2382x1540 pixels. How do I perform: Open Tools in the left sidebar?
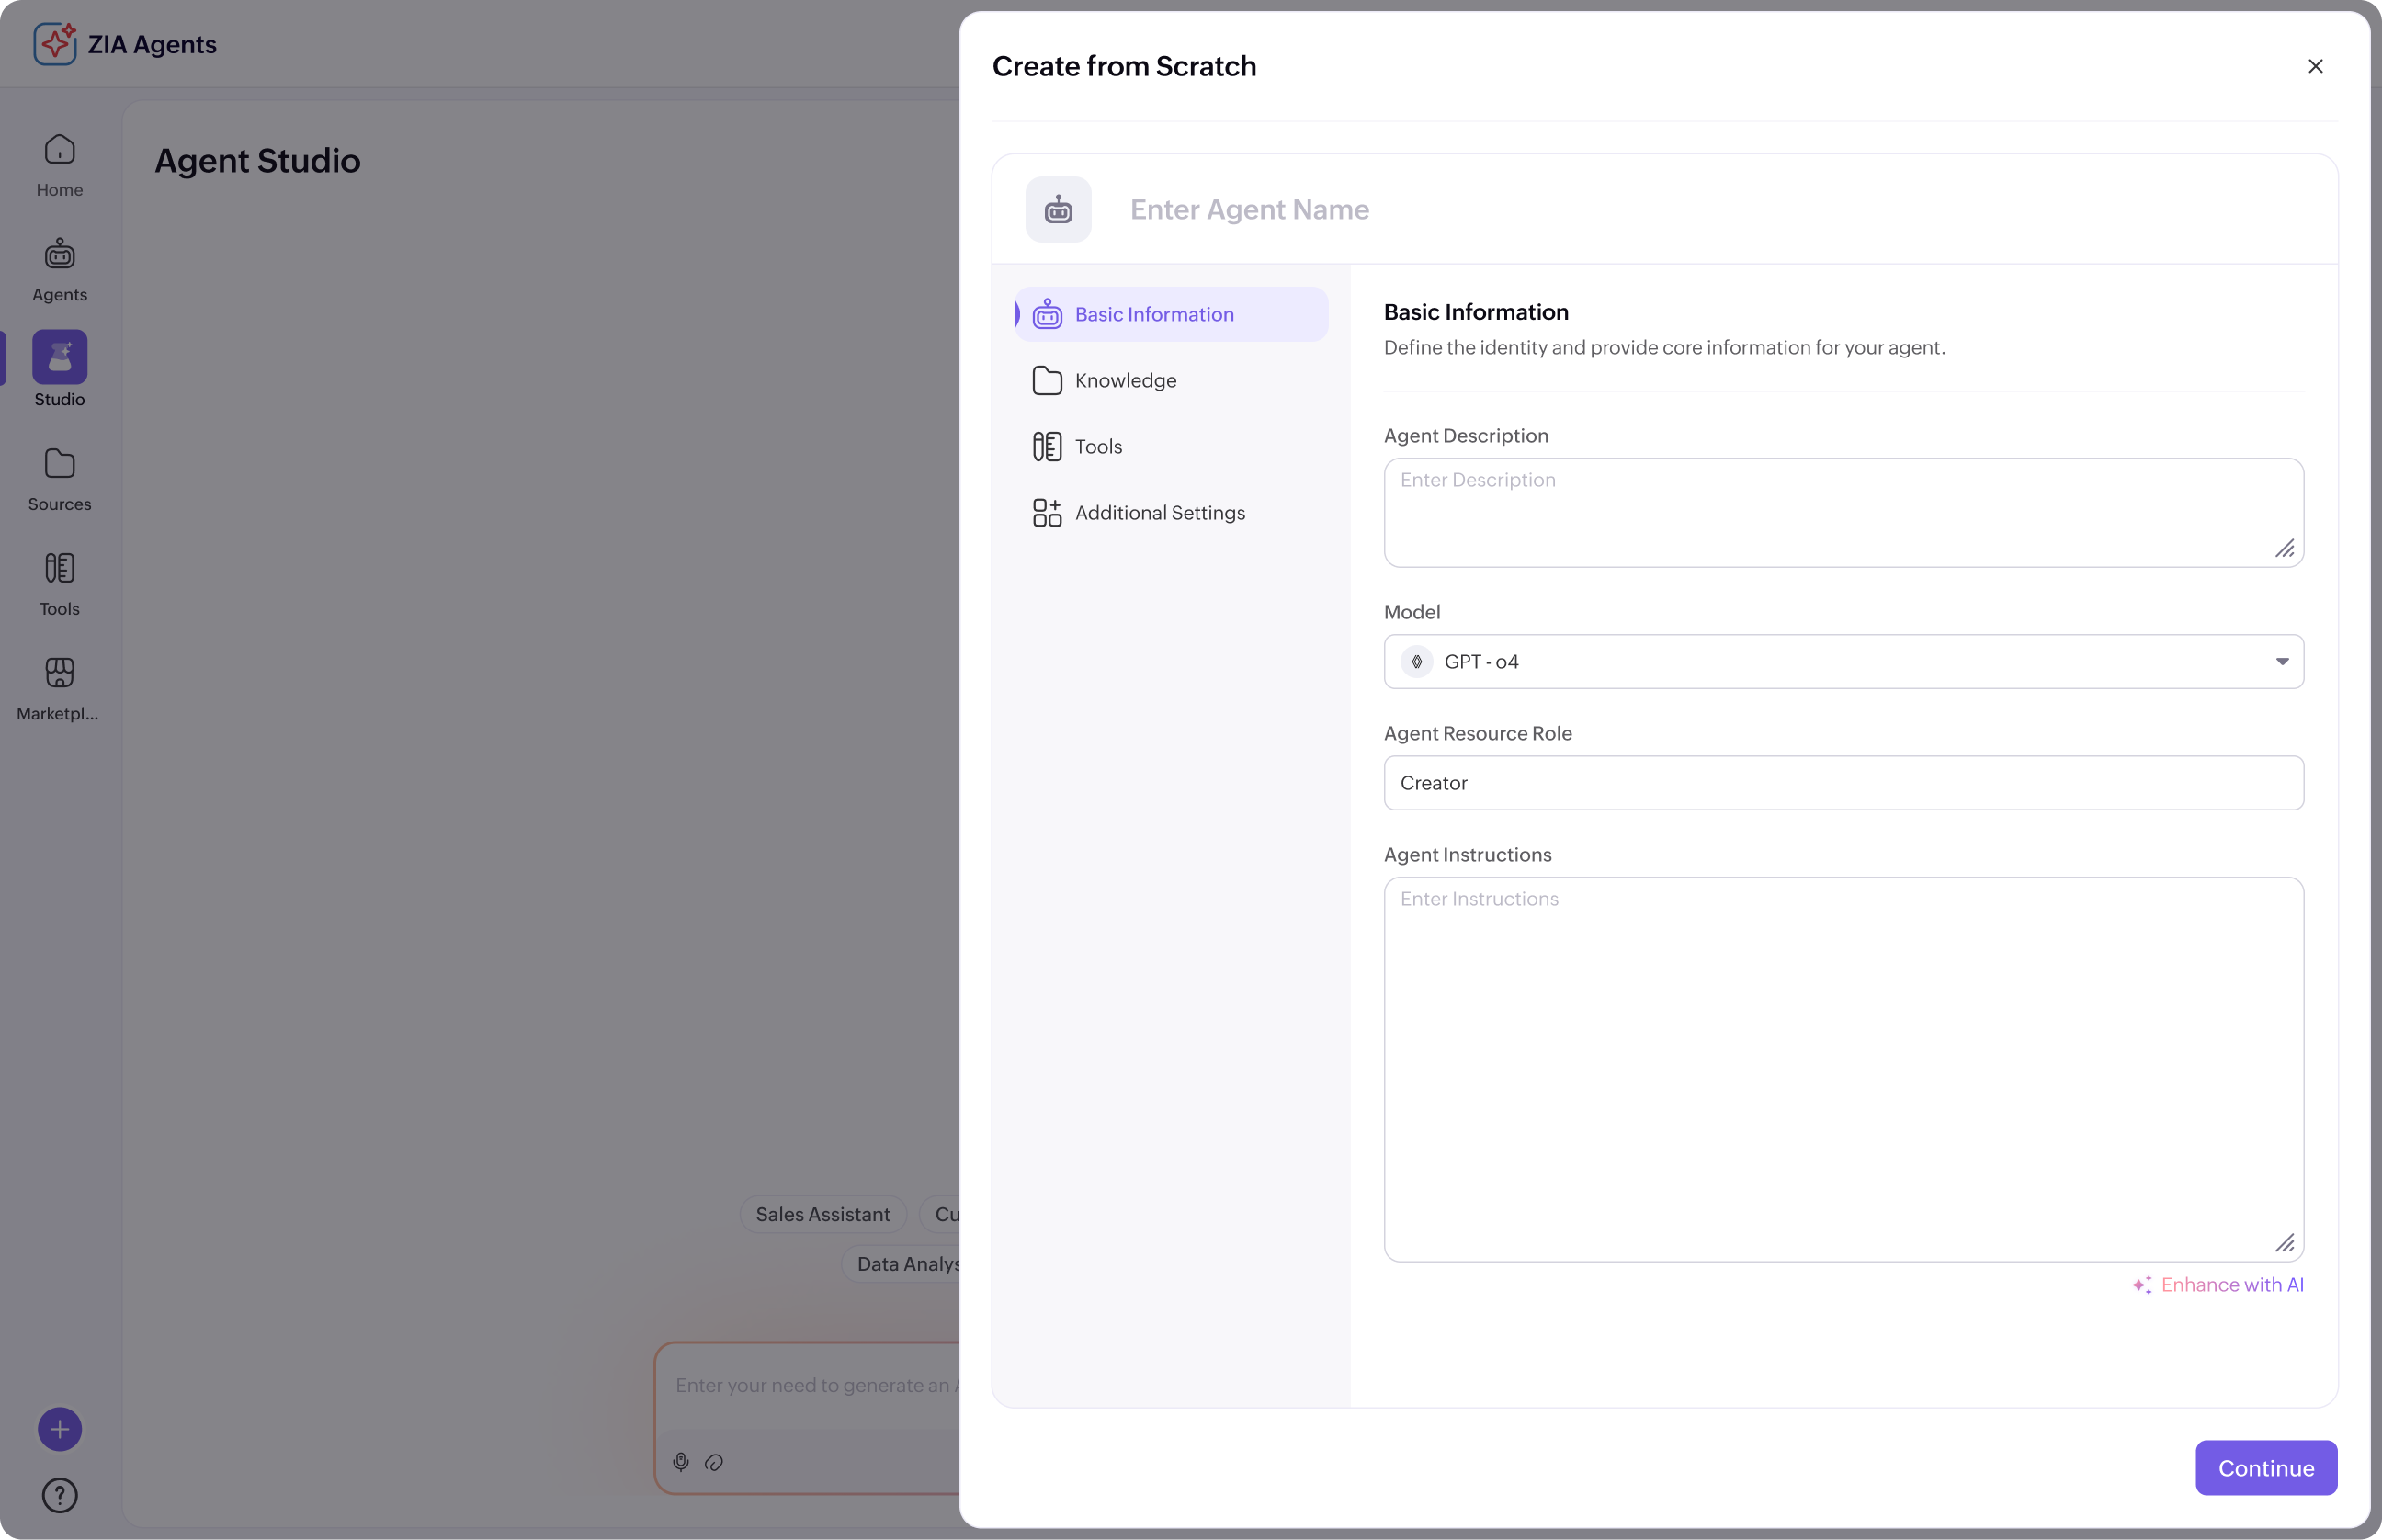[x=60, y=585]
